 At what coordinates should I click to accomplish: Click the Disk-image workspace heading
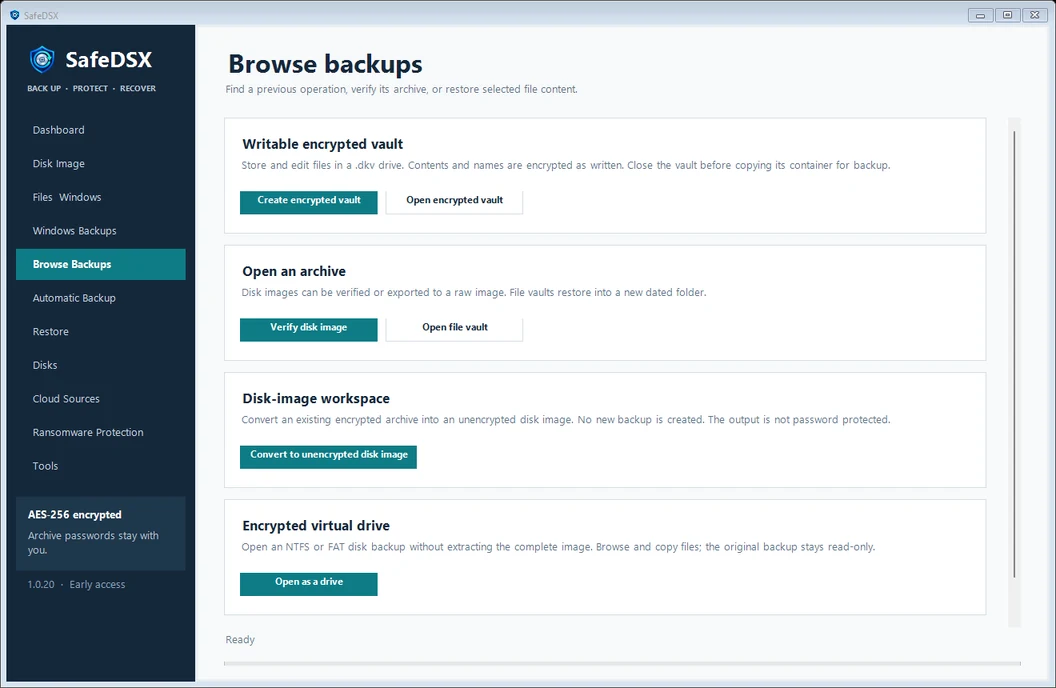(316, 399)
